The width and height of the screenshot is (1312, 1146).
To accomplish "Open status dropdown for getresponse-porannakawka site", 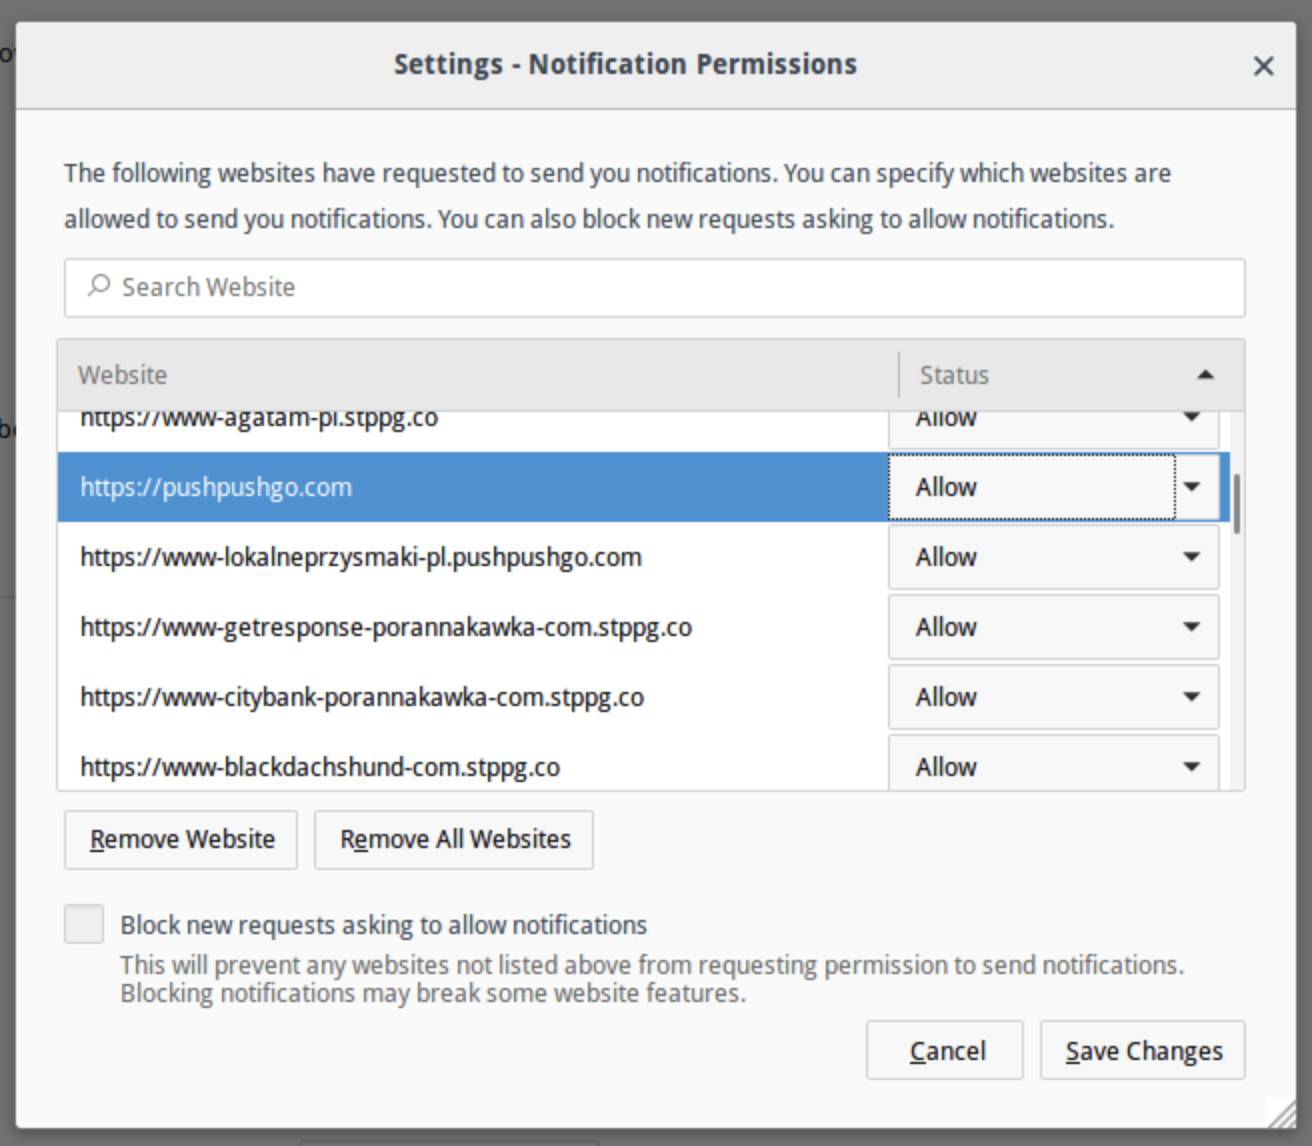I will pyautogui.click(x=1053, y=627).
